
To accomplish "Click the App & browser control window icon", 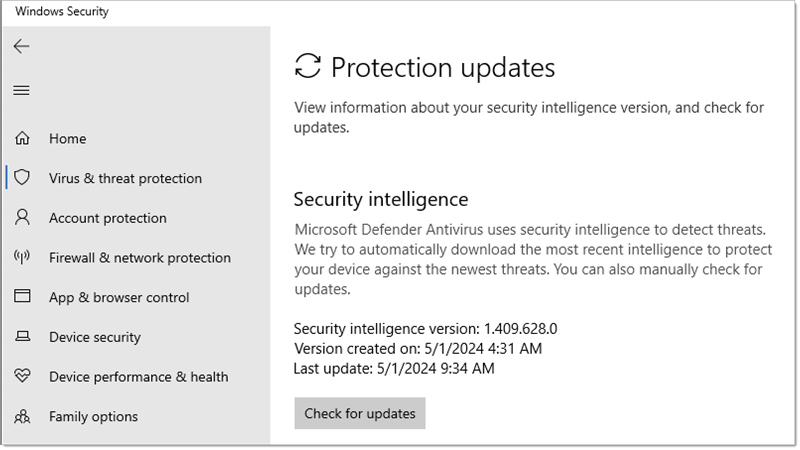I will click(22, 297).
